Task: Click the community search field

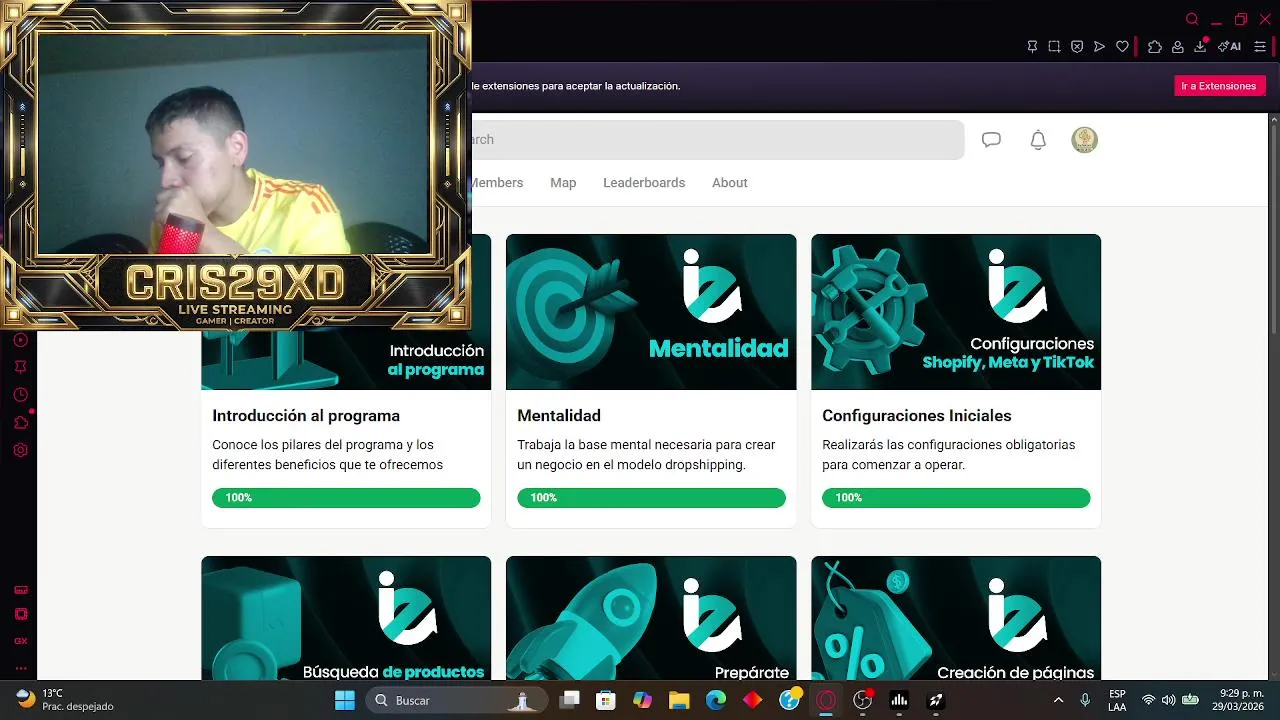Action: 718,140
